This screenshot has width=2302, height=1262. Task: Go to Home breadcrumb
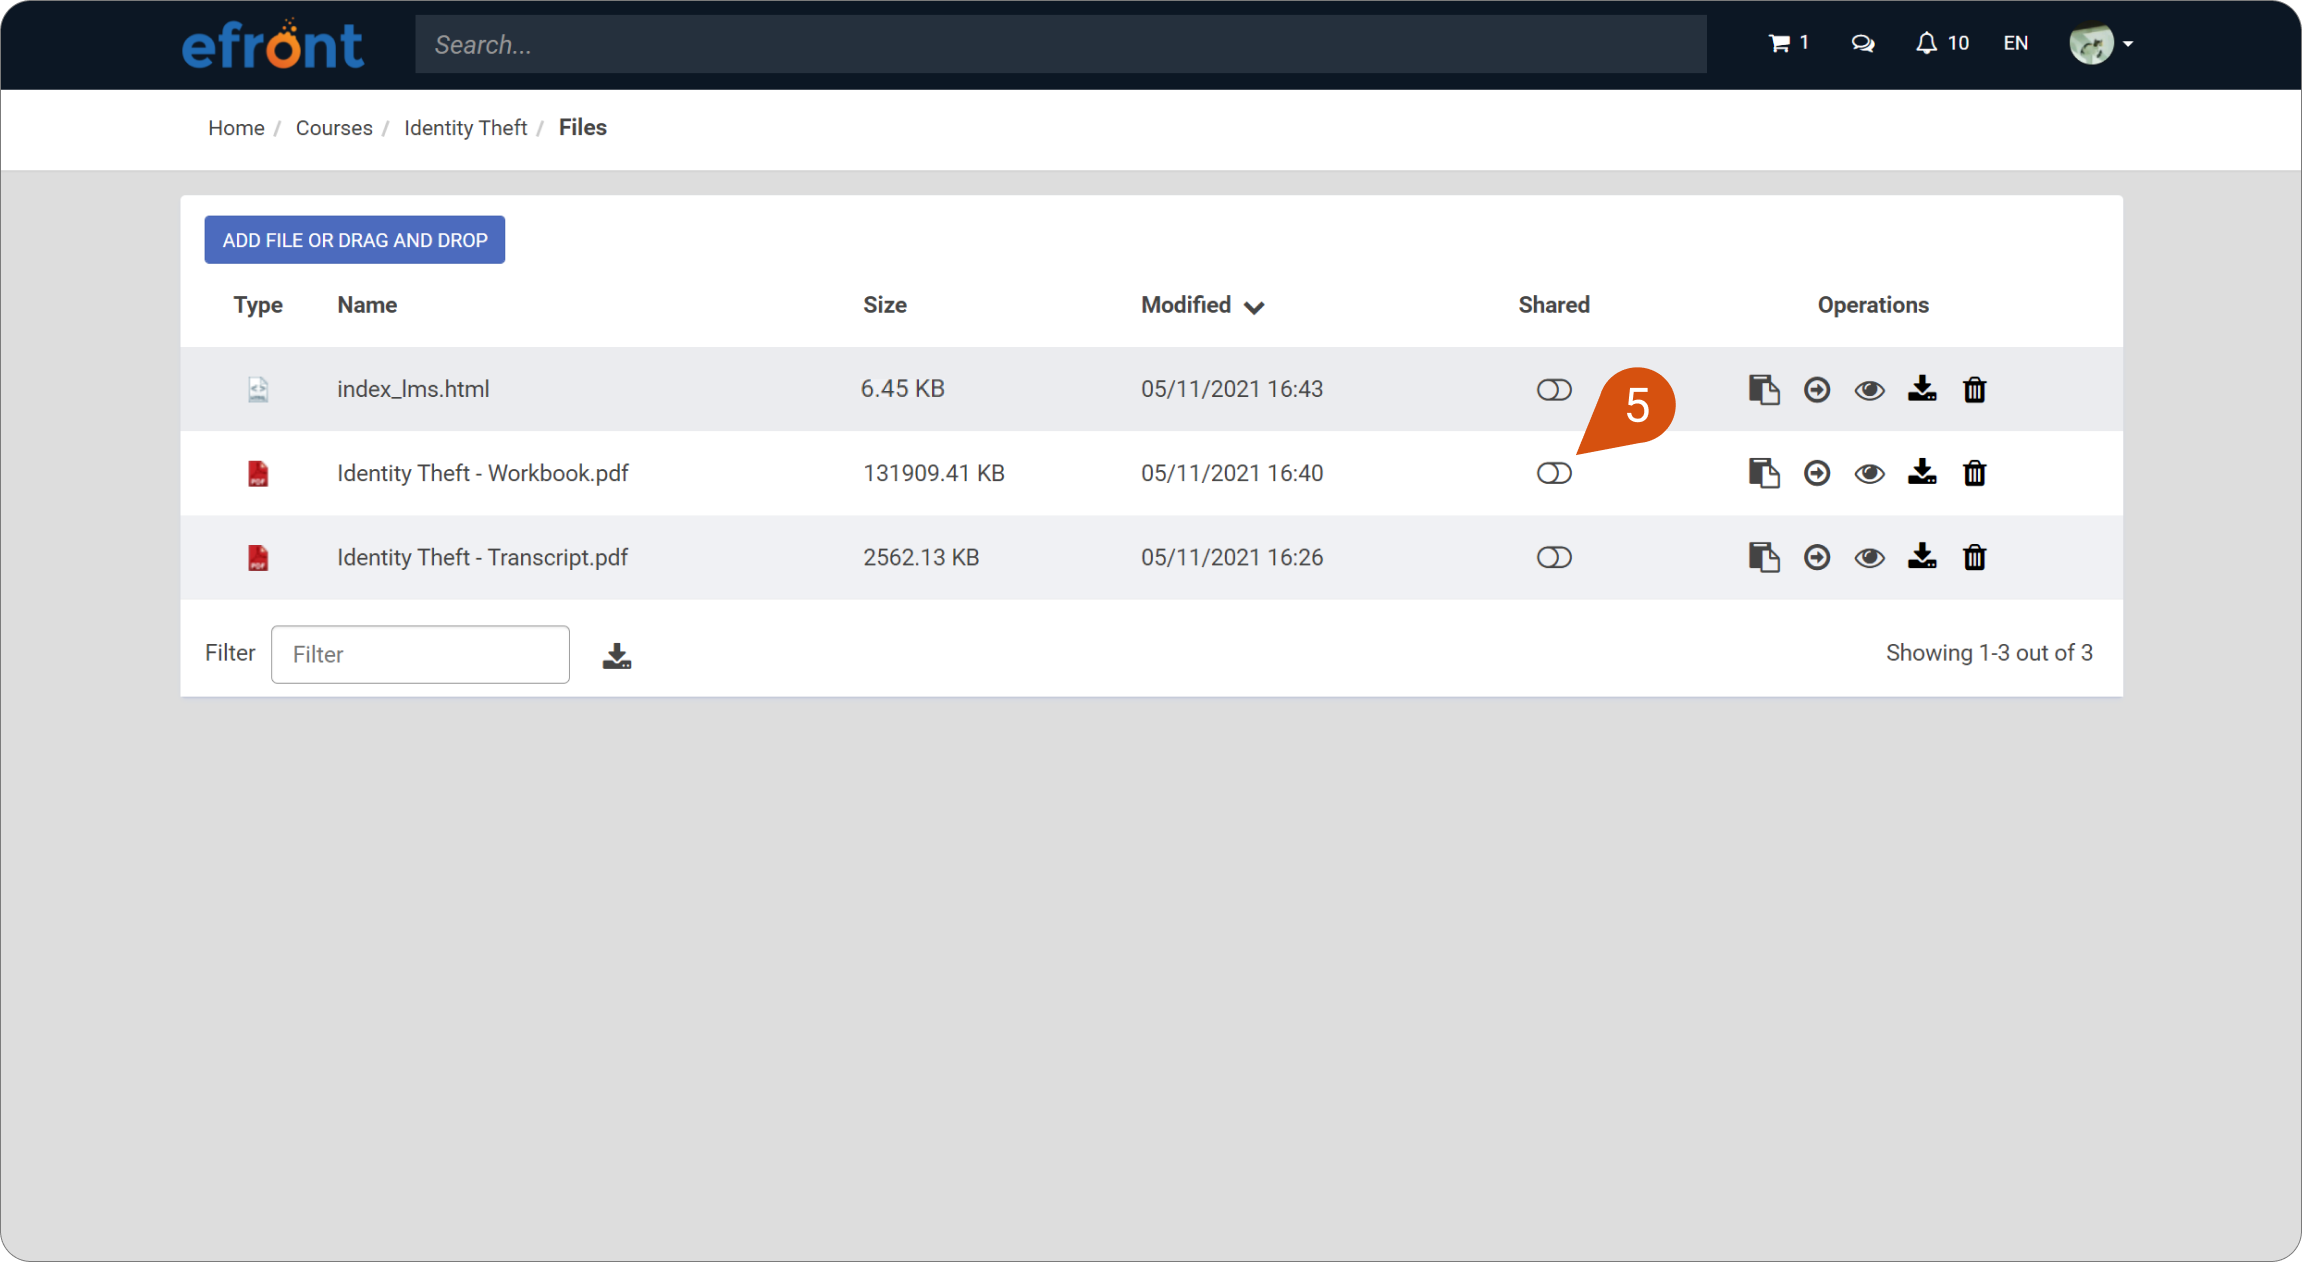pyautogui.click(x=236, y=128)
